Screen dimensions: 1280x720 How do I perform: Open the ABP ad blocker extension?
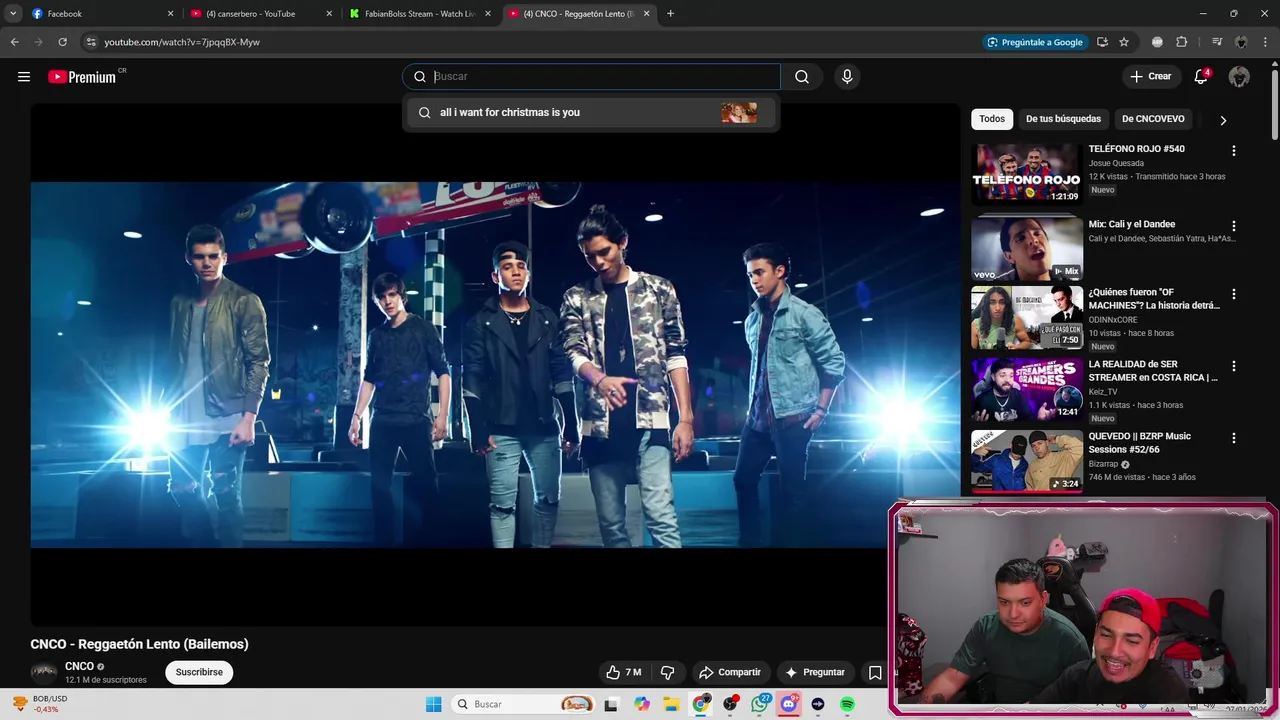(x=1157, y=42)
